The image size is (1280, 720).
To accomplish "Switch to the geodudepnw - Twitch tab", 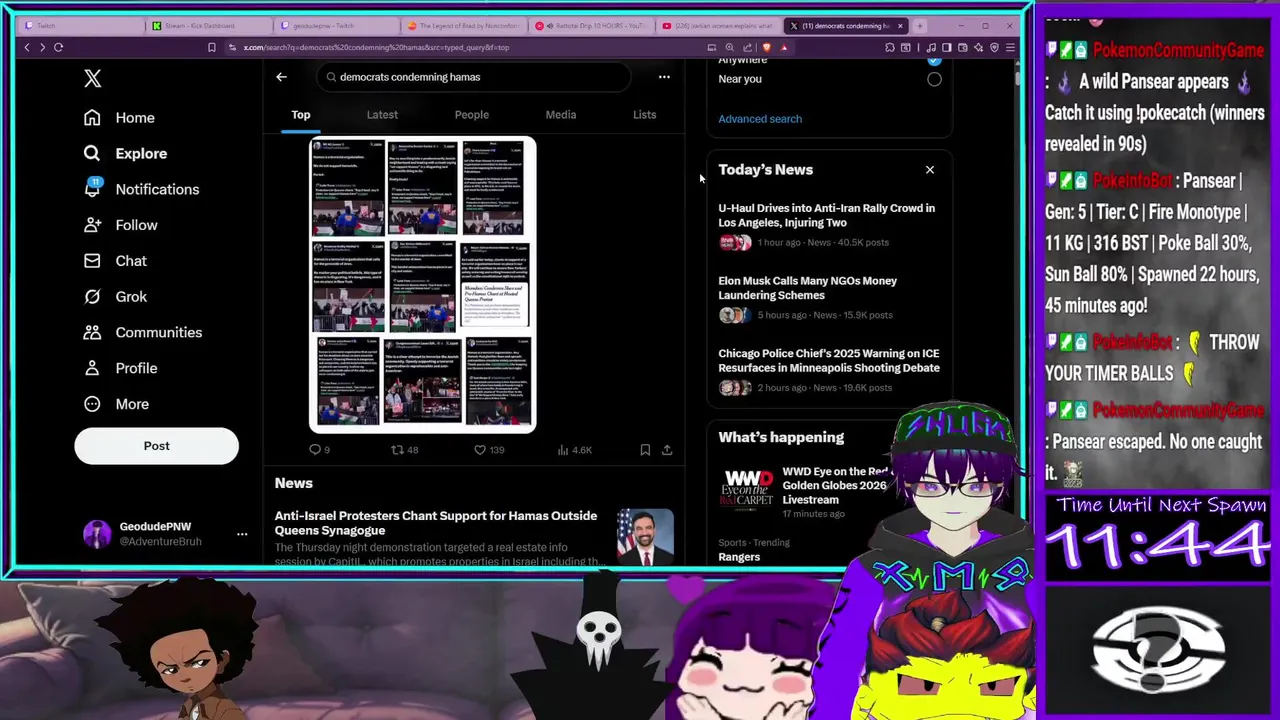I will [337, 25].
